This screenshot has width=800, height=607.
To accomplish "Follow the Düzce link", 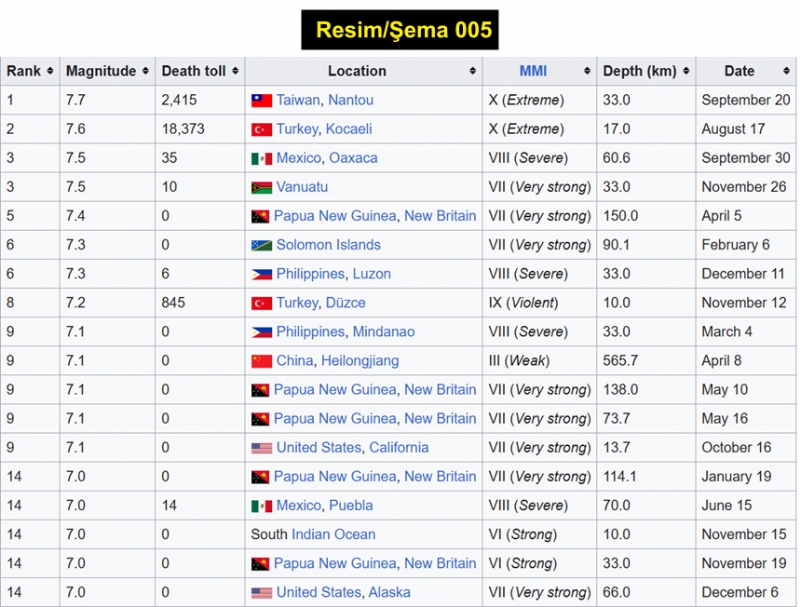I will [346, 303].
